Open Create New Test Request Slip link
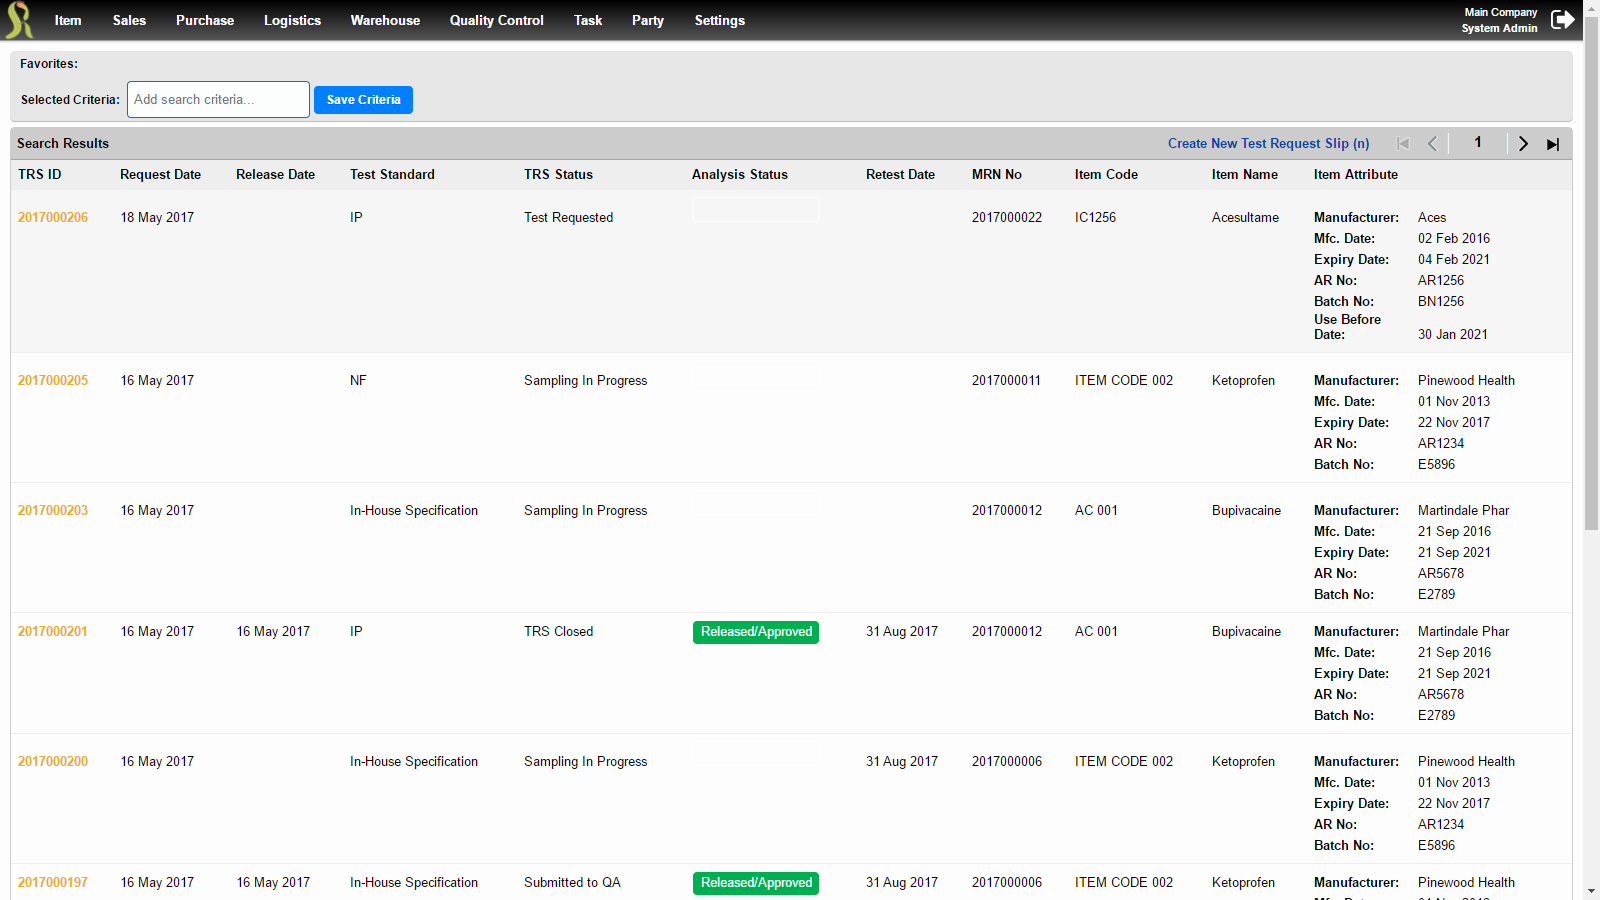Screen dimensions: 1600x900 (1268, 143)
